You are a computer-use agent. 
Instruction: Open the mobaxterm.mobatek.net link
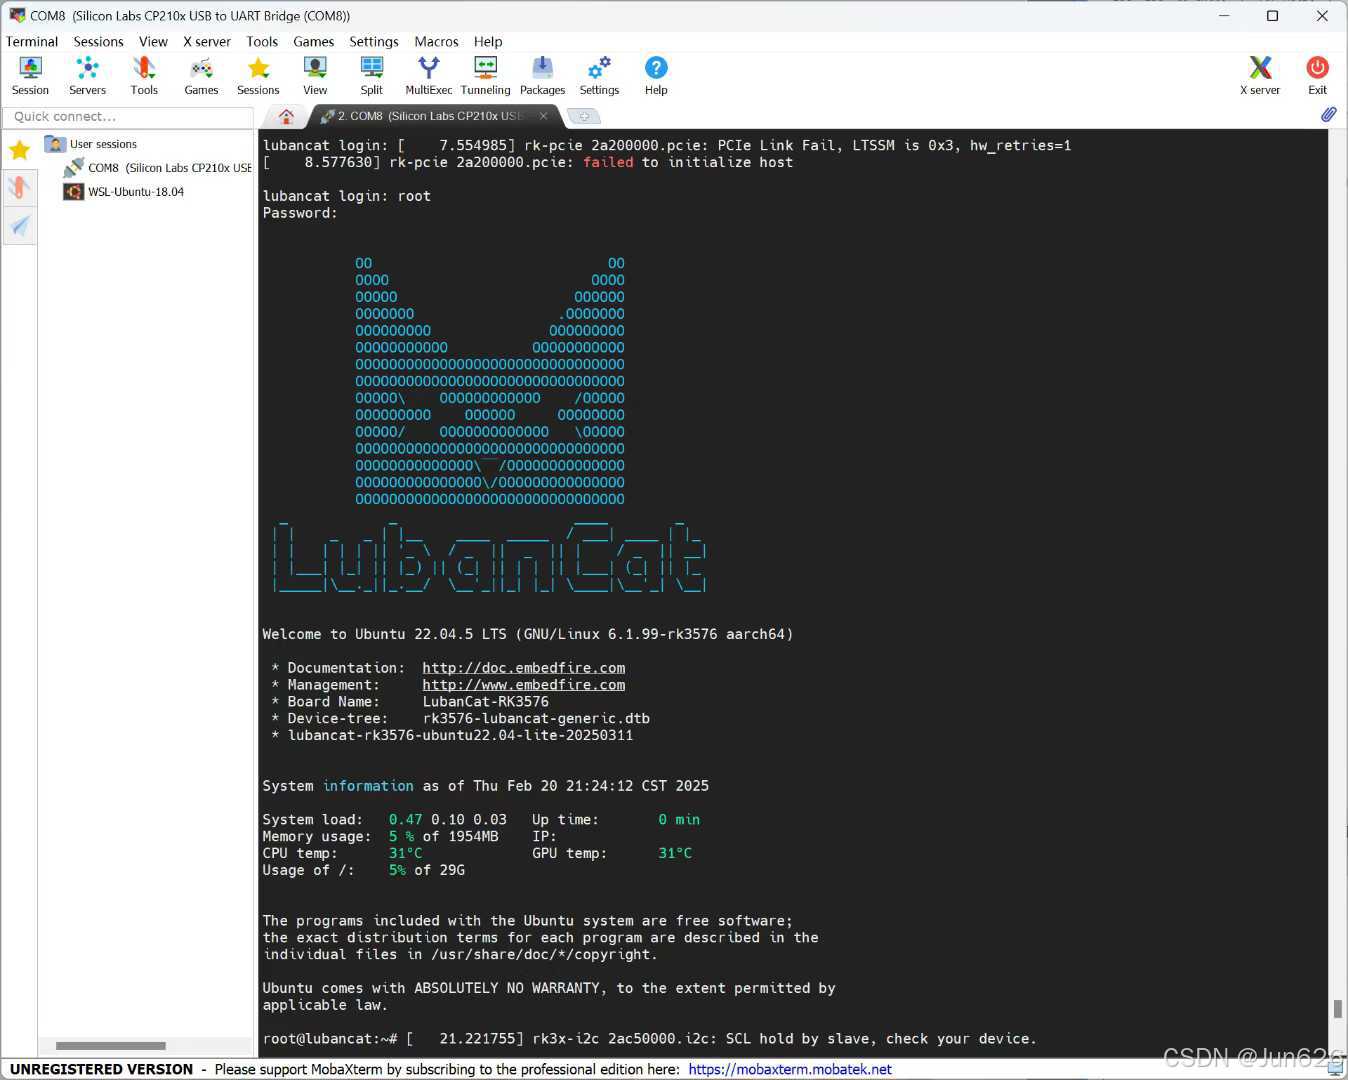[790, 1069]
